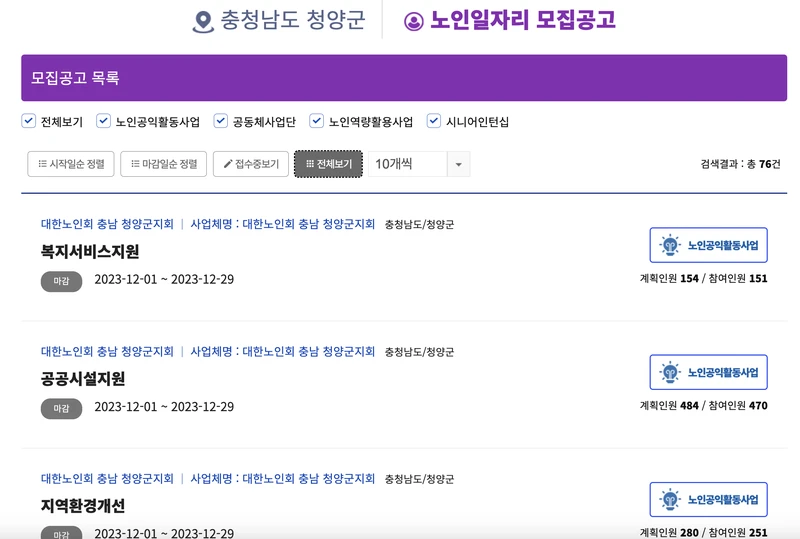Open the 지역환경개선 posting title
The height and width of the screenshot is (539, 800).
coord(83,505)
